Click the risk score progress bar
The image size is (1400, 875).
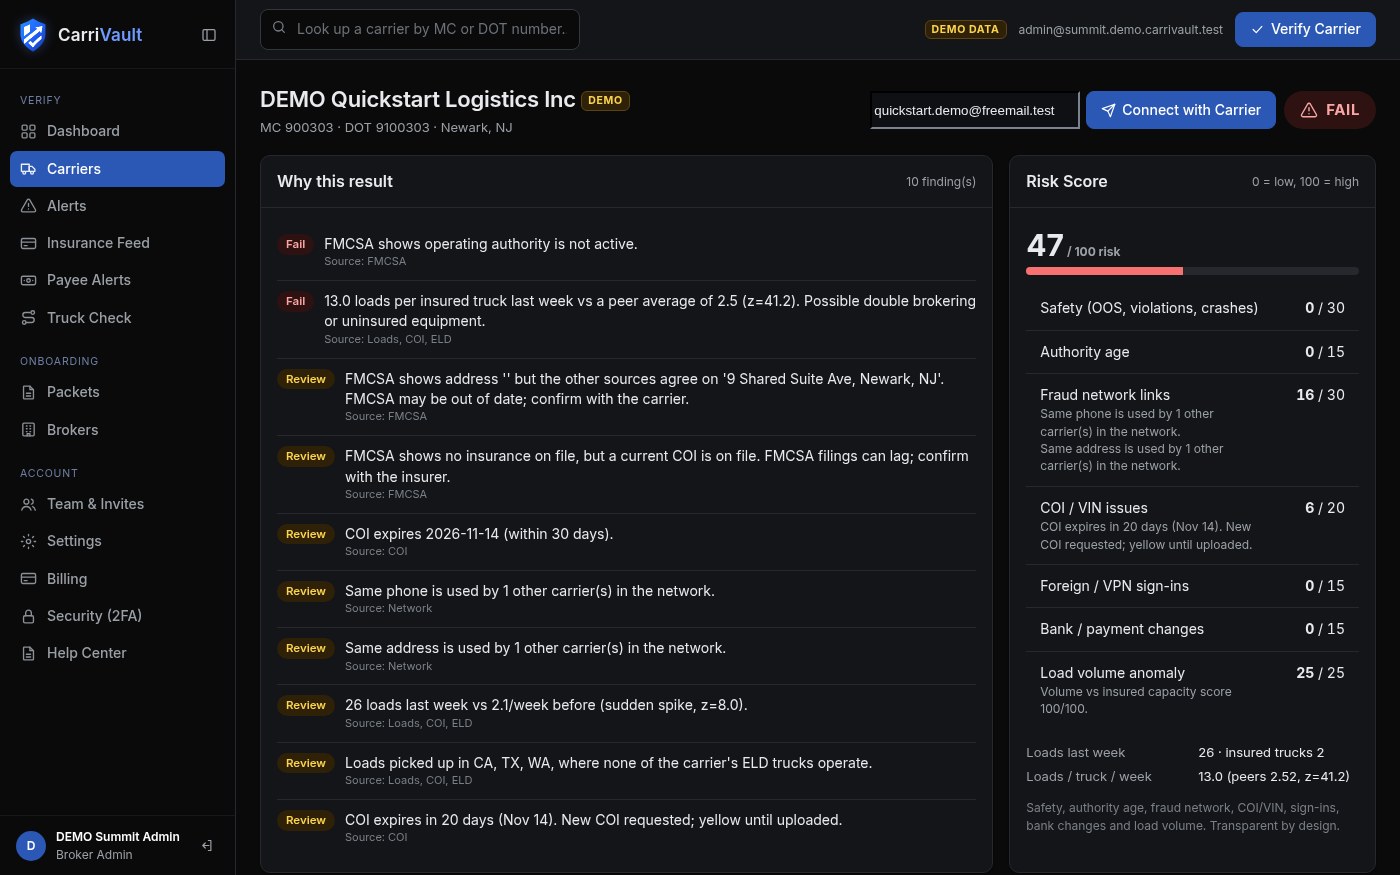click(x=1192, y=271)
